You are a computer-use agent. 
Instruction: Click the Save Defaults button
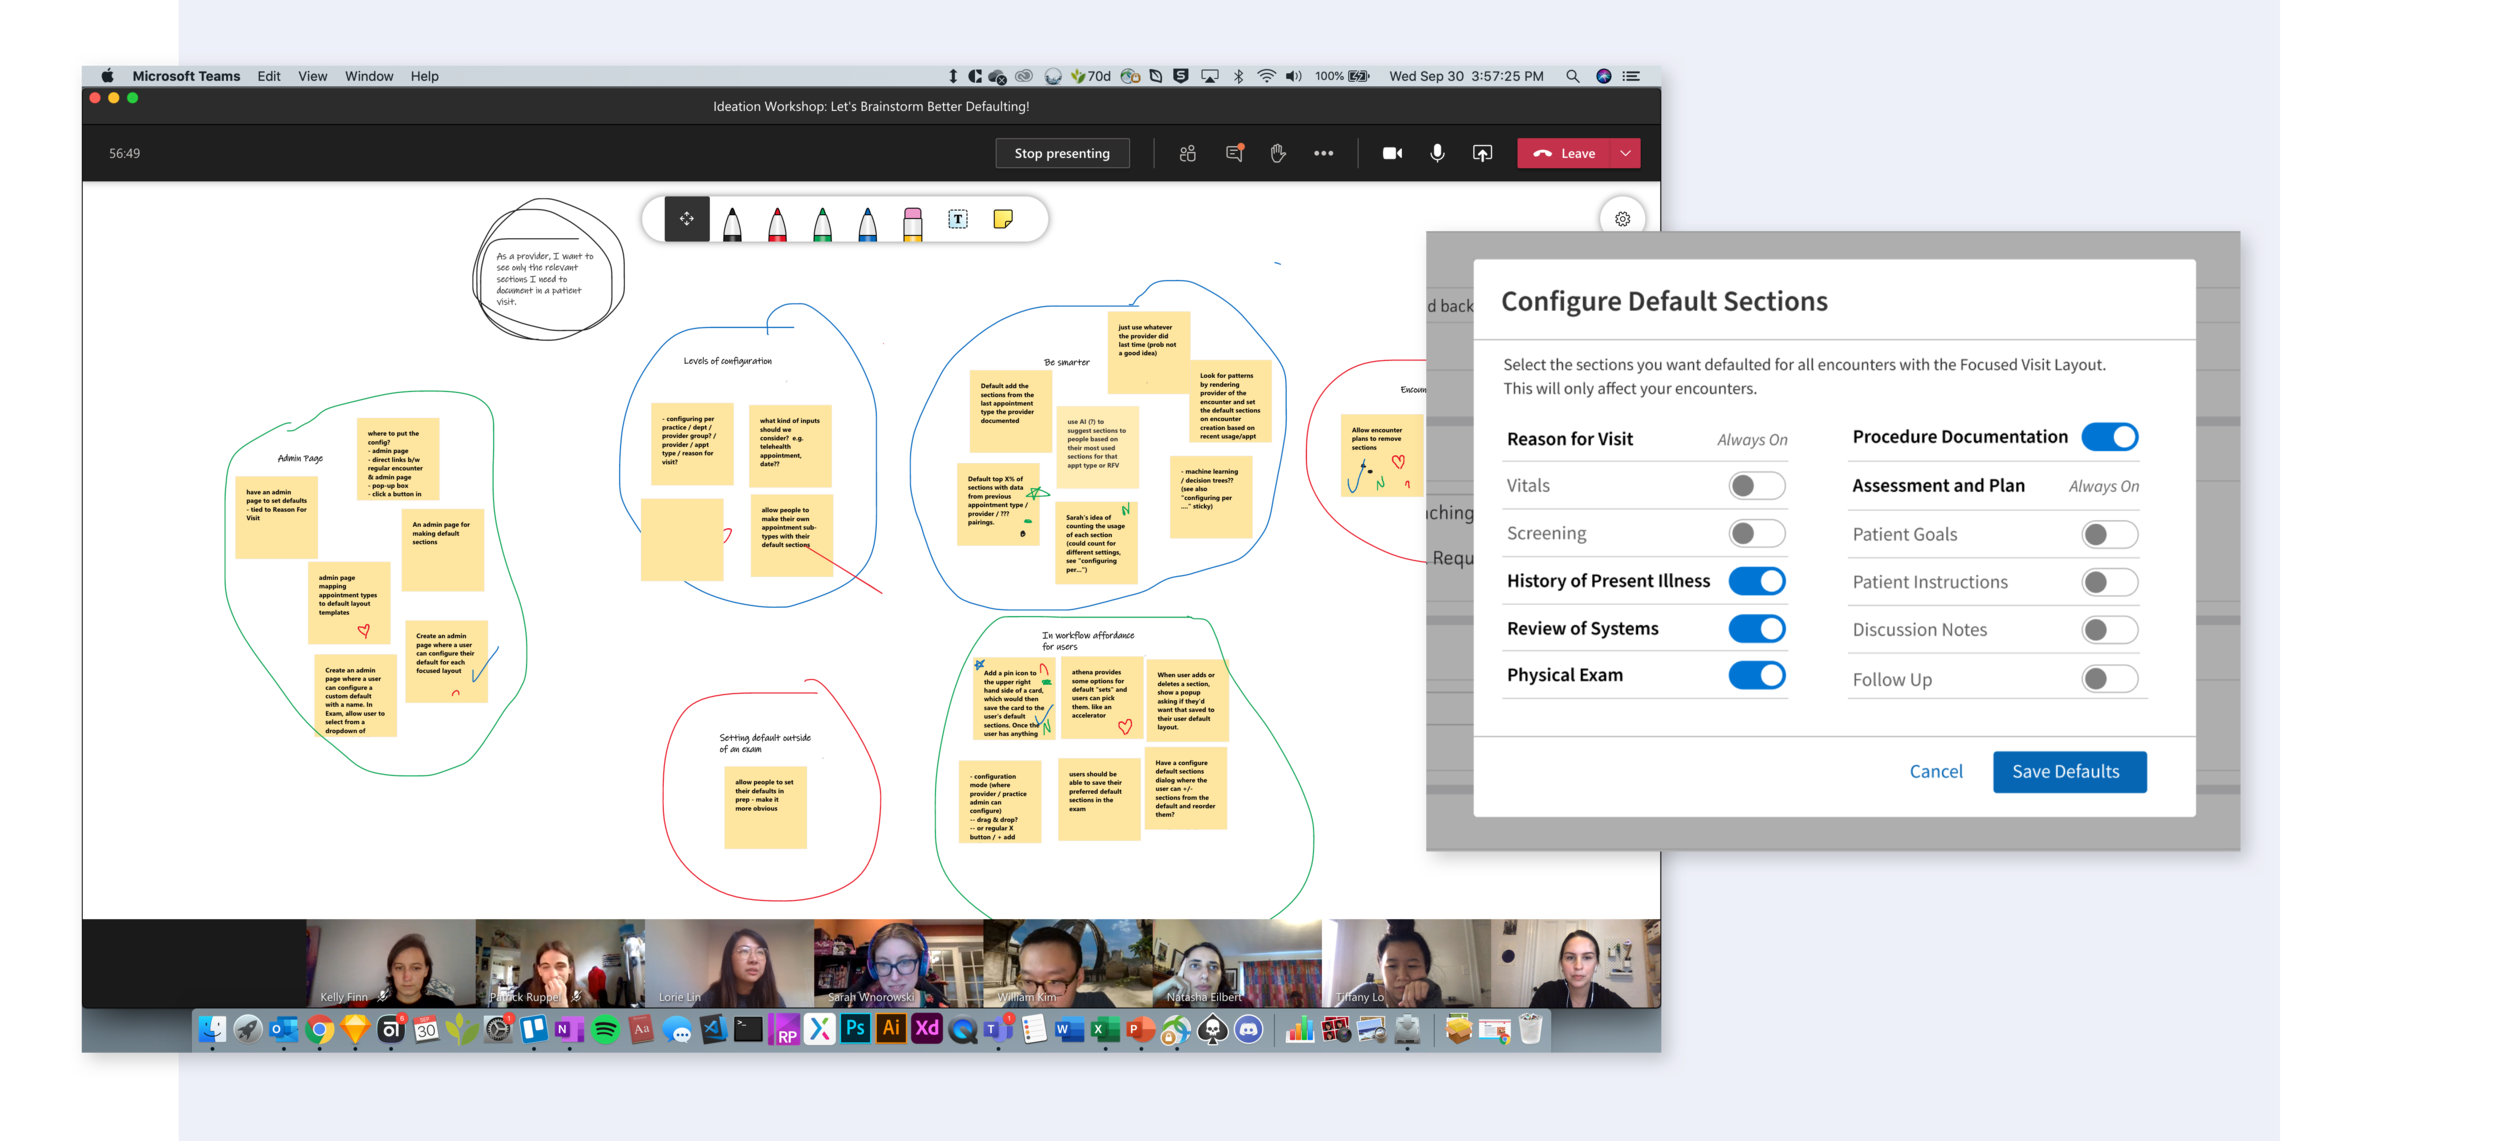[2068, 772]
